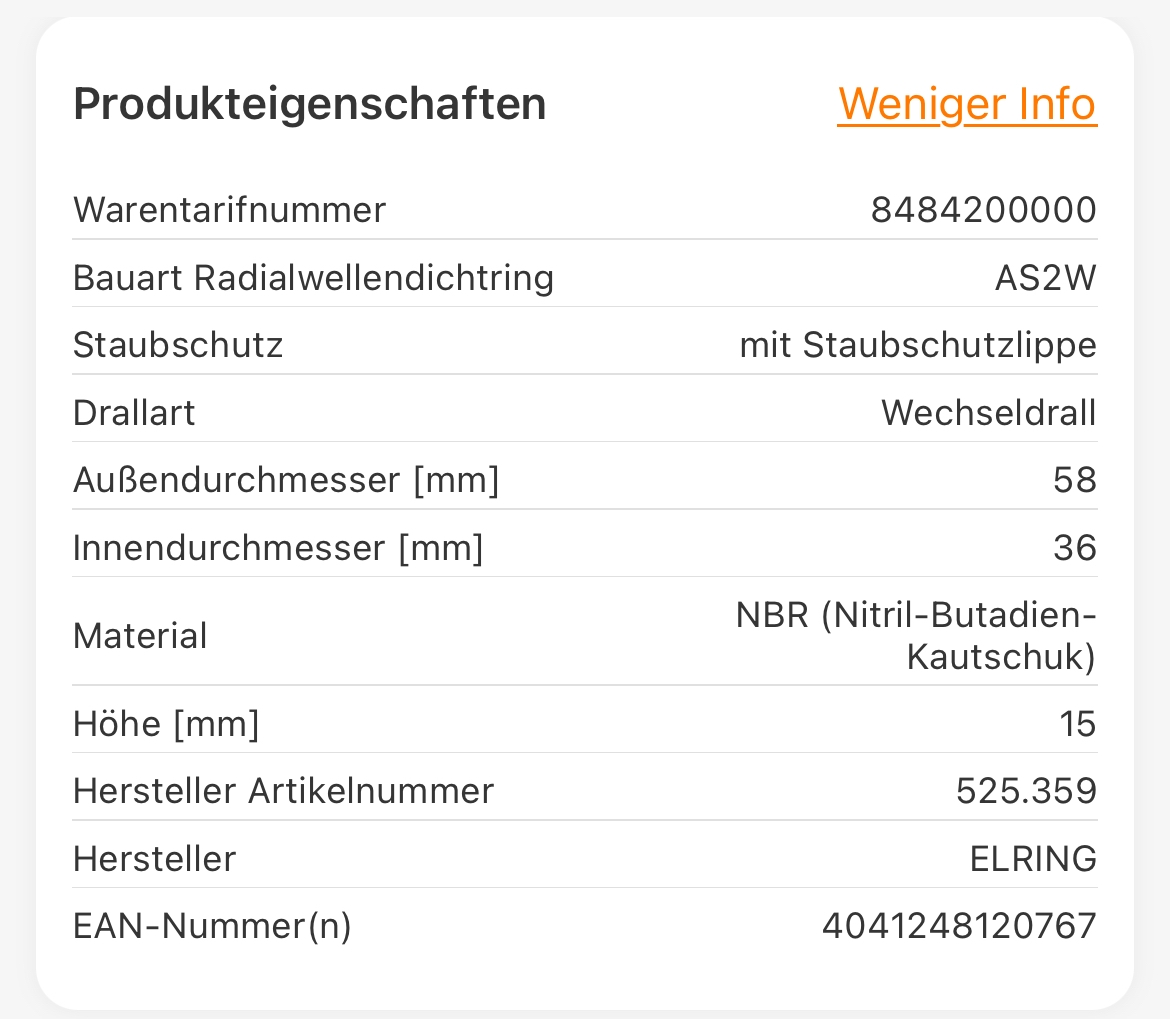
Task: Select the Wechseldrall value
Action: coord(988,413)
